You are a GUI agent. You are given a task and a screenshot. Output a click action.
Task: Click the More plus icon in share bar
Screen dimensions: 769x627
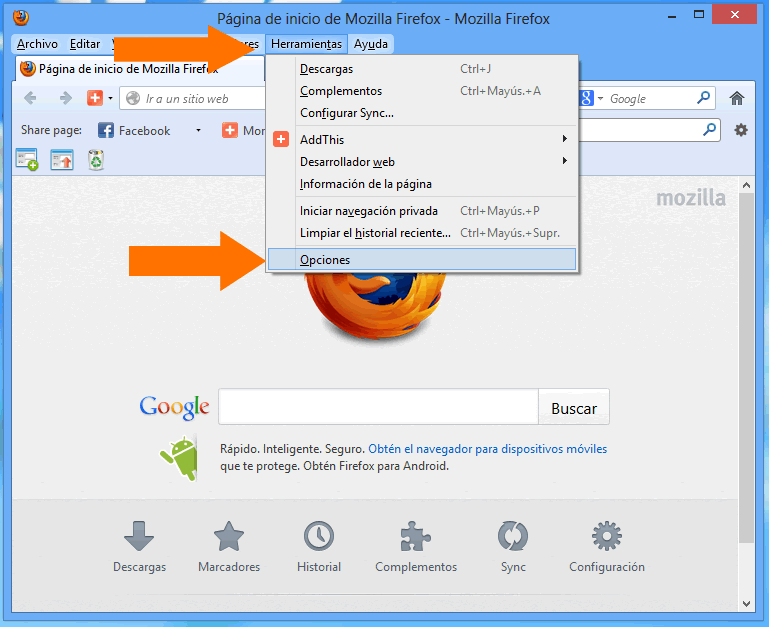coord(230,131)
